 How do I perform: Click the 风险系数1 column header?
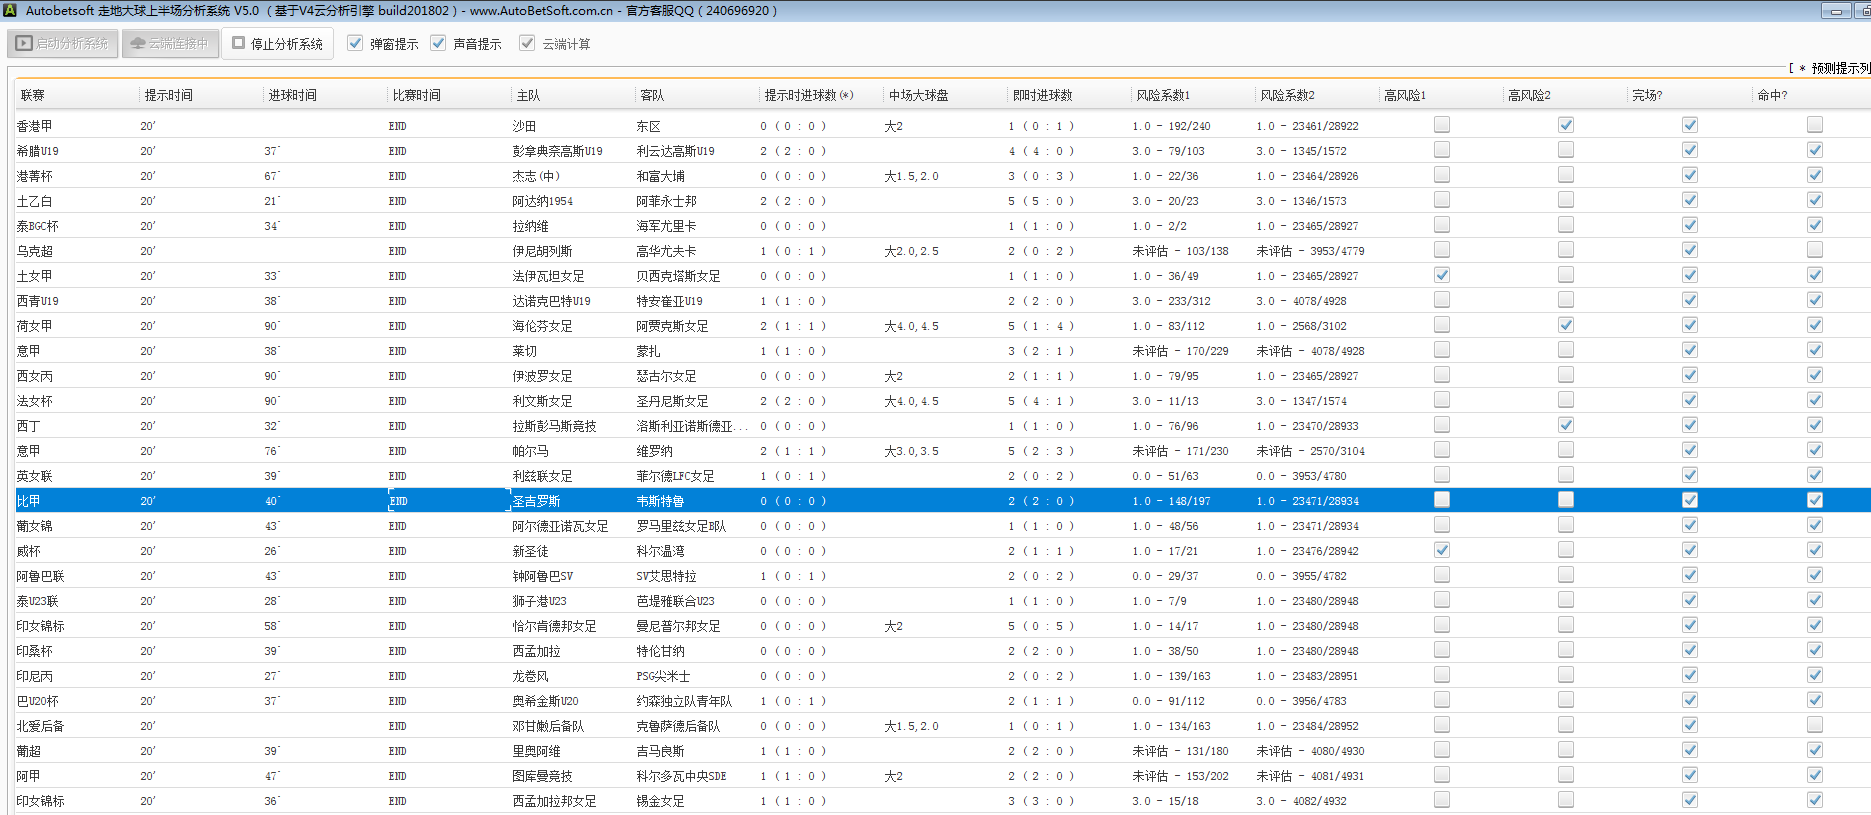(1162, 95)
